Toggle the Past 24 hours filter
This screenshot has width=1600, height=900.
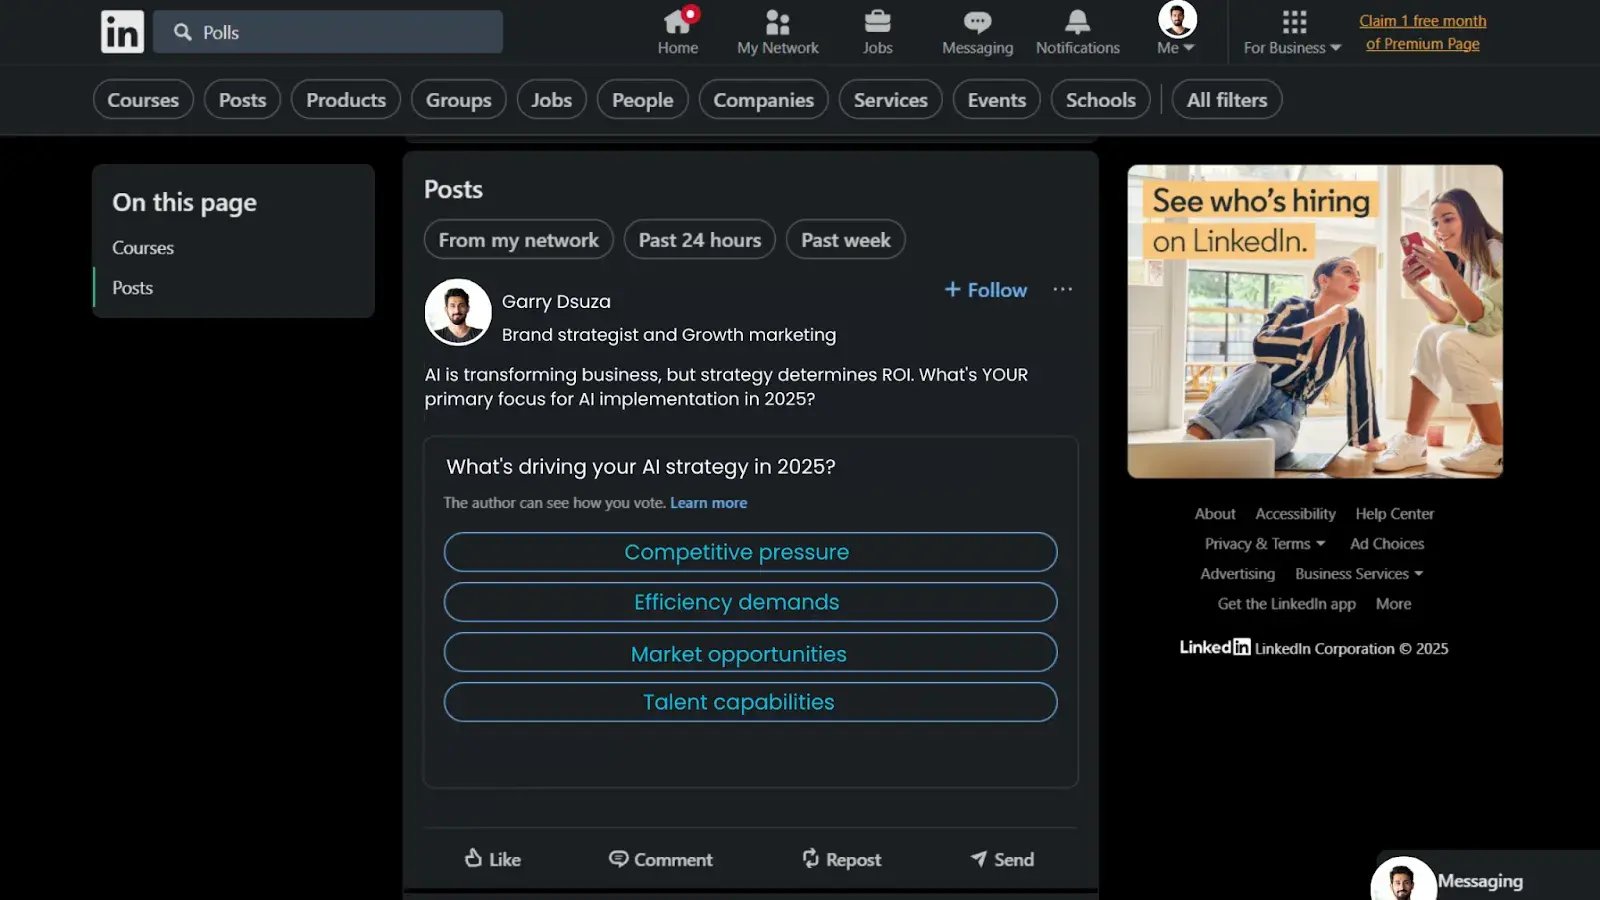point(699,240)
